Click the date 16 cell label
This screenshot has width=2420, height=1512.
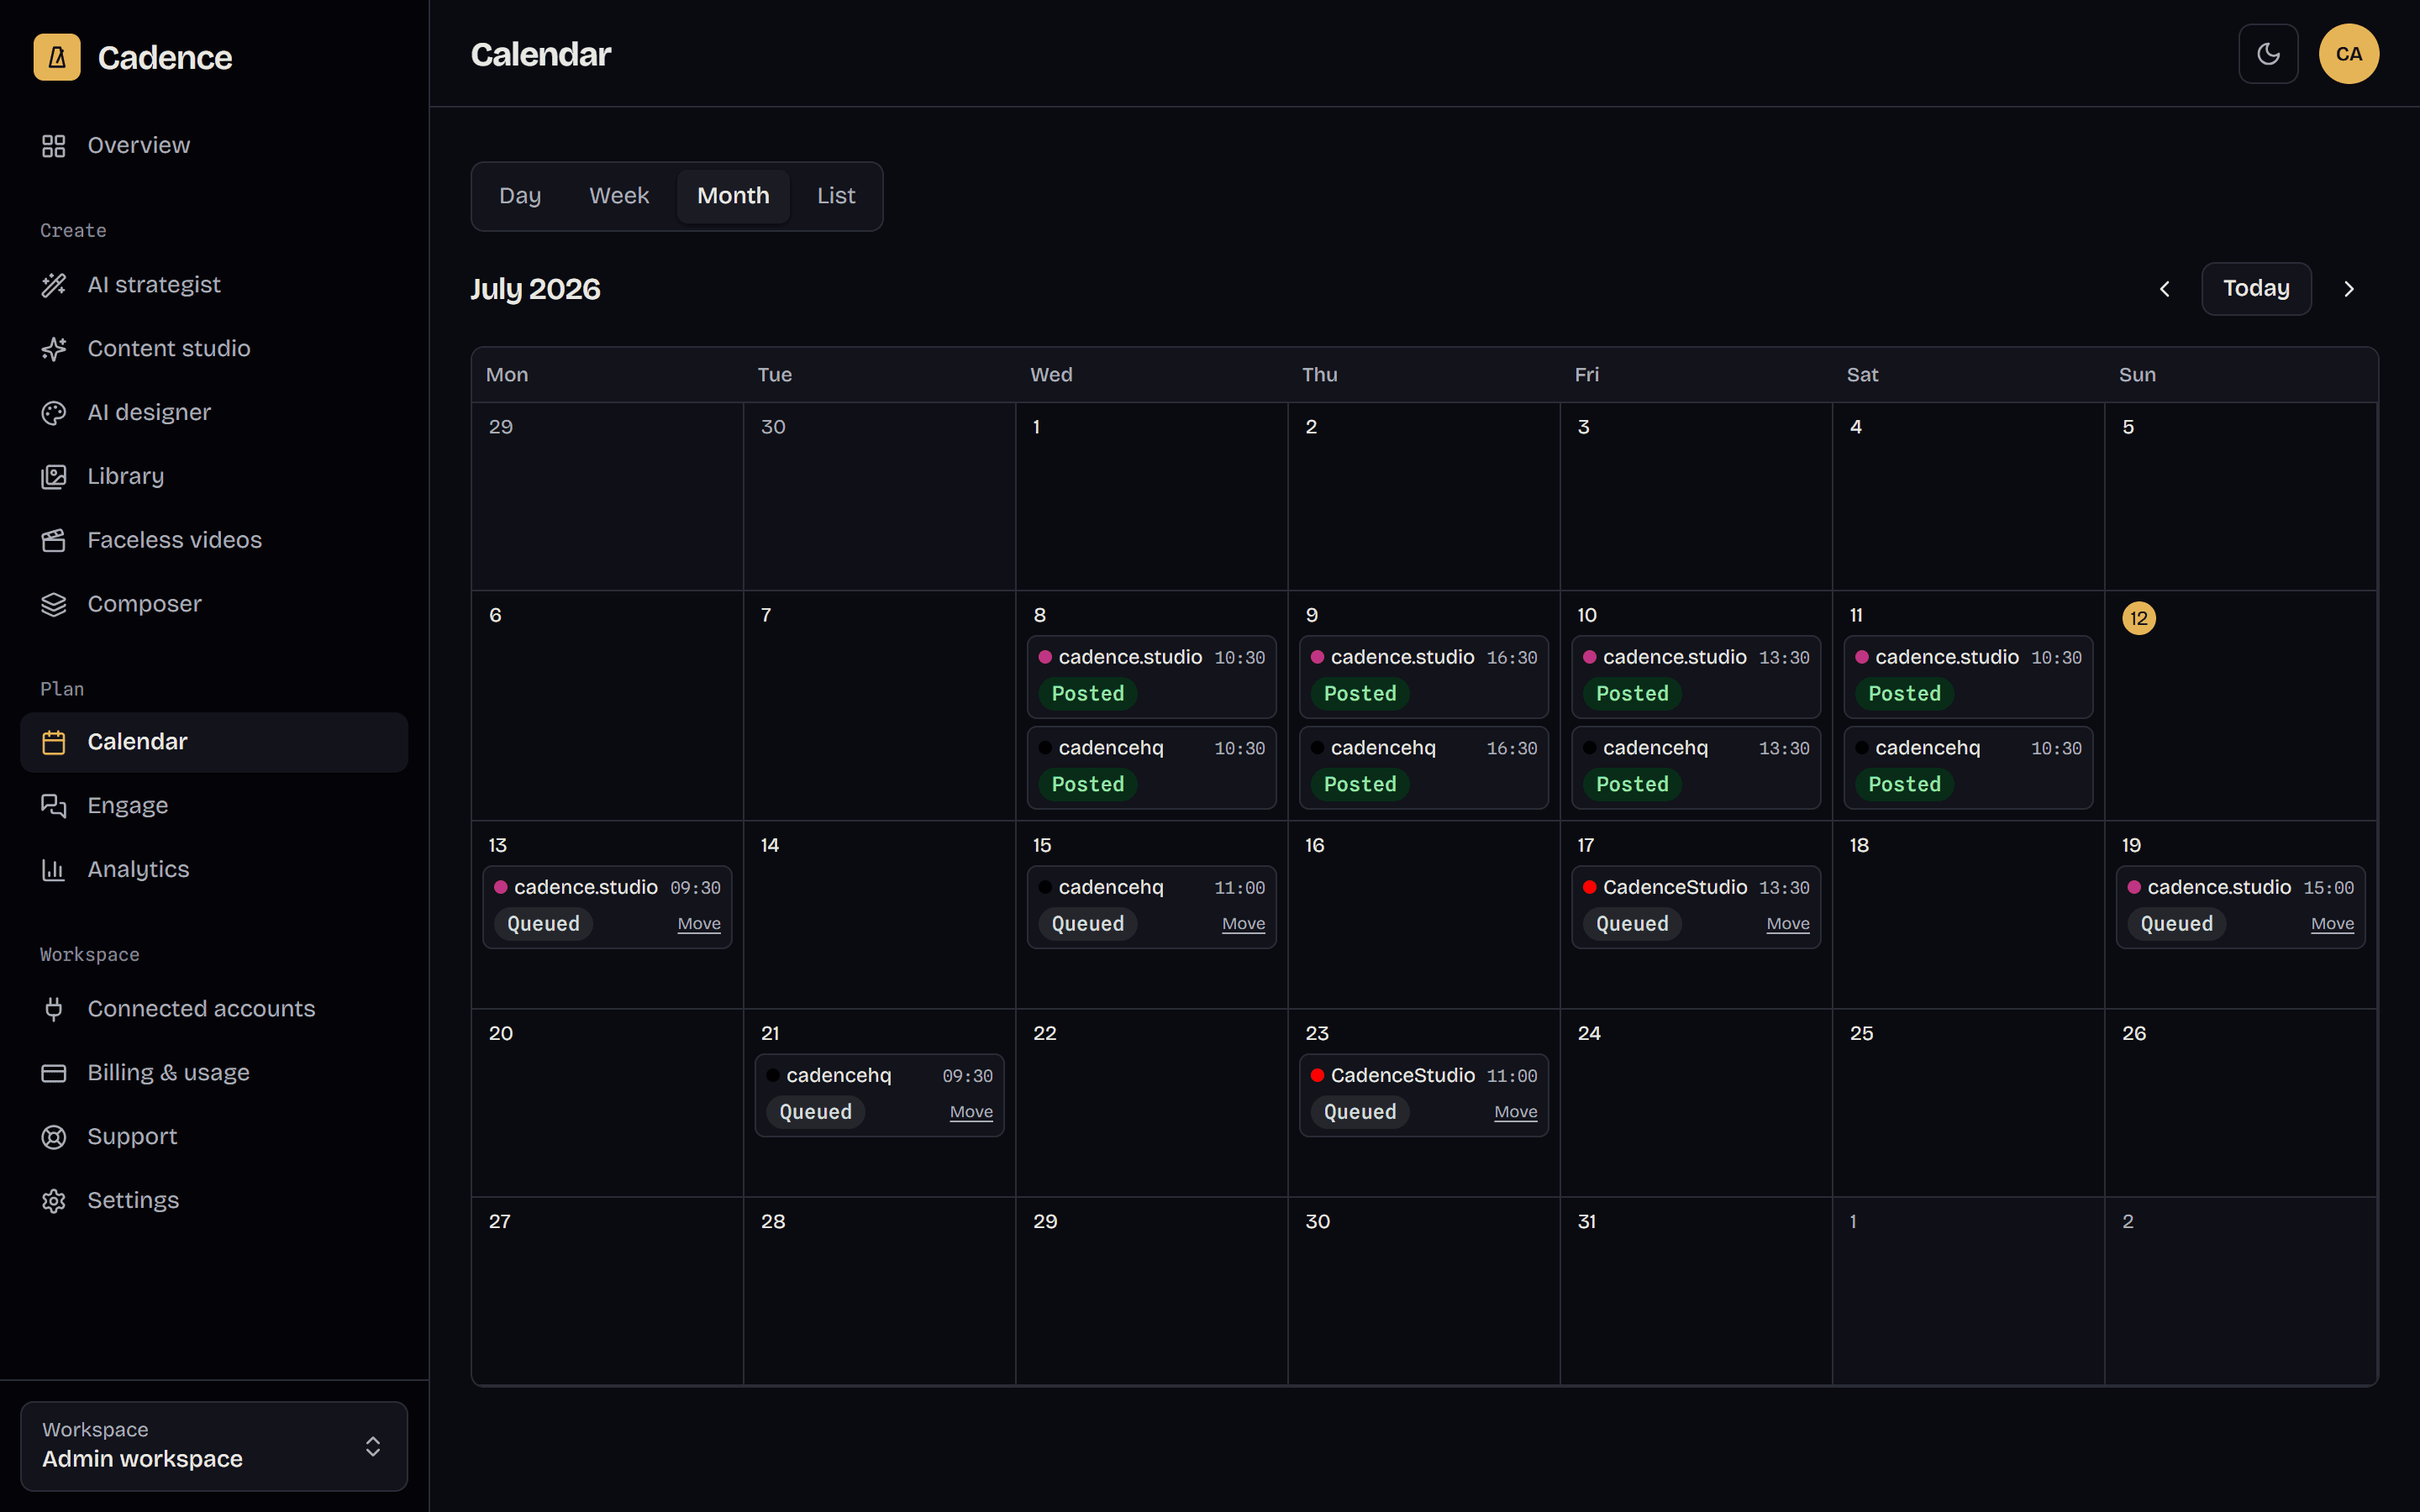1315,846
